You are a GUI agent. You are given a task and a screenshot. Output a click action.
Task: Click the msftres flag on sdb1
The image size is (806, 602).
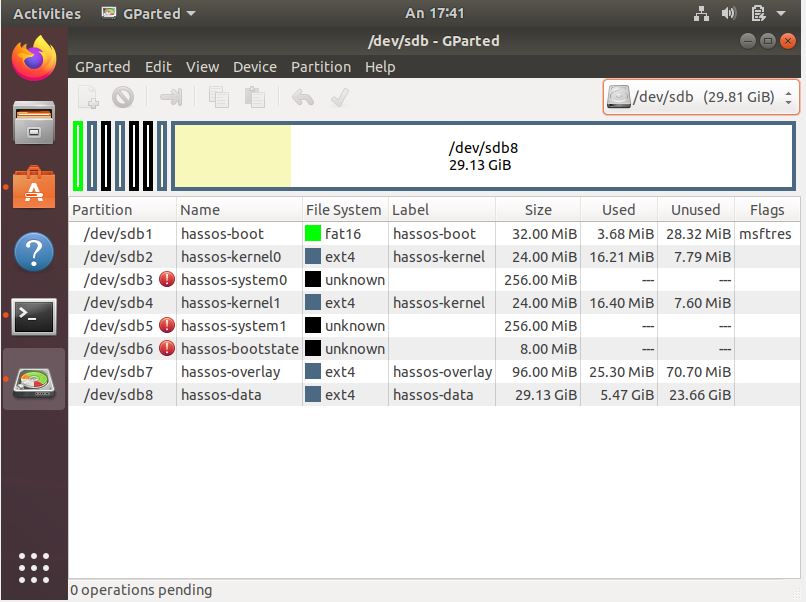[x=765, y=233]
